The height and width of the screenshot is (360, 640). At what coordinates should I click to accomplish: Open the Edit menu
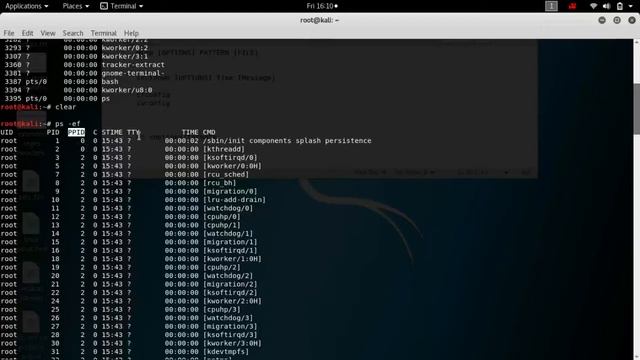click(x=27, y=33)
